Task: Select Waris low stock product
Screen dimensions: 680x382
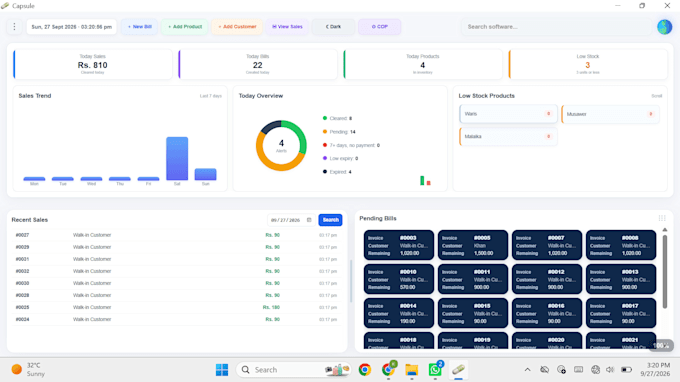Action: pyautogui.click(x=508, y=114)
